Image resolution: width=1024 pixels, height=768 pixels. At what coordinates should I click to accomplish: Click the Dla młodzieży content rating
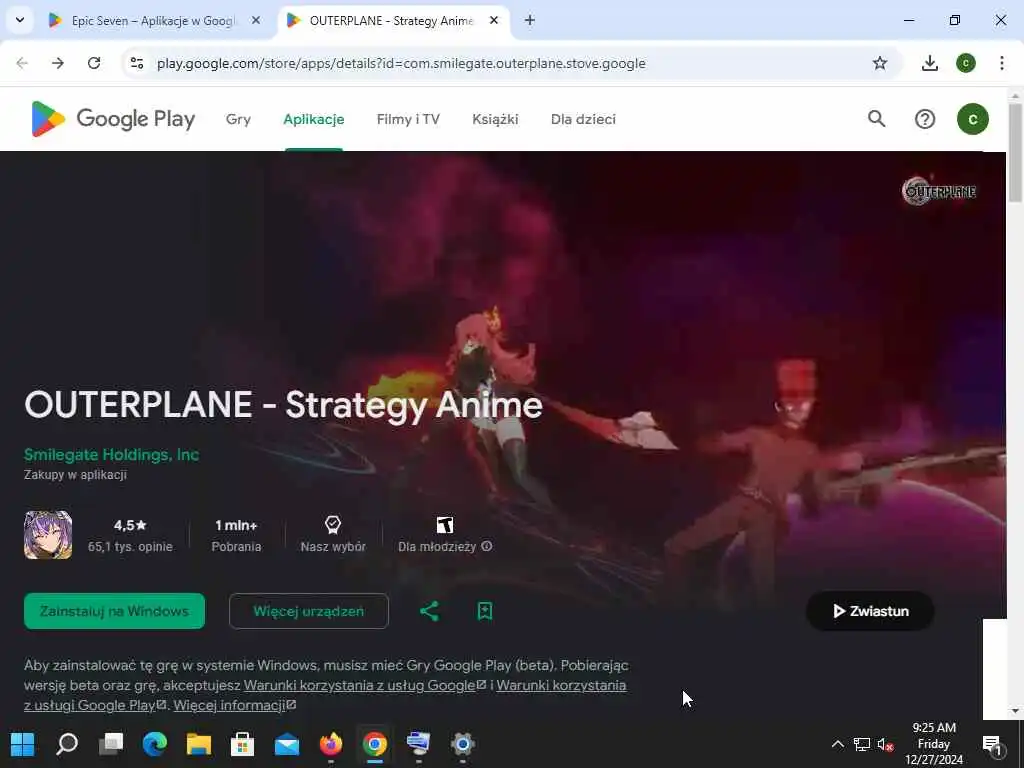[445, 535]
